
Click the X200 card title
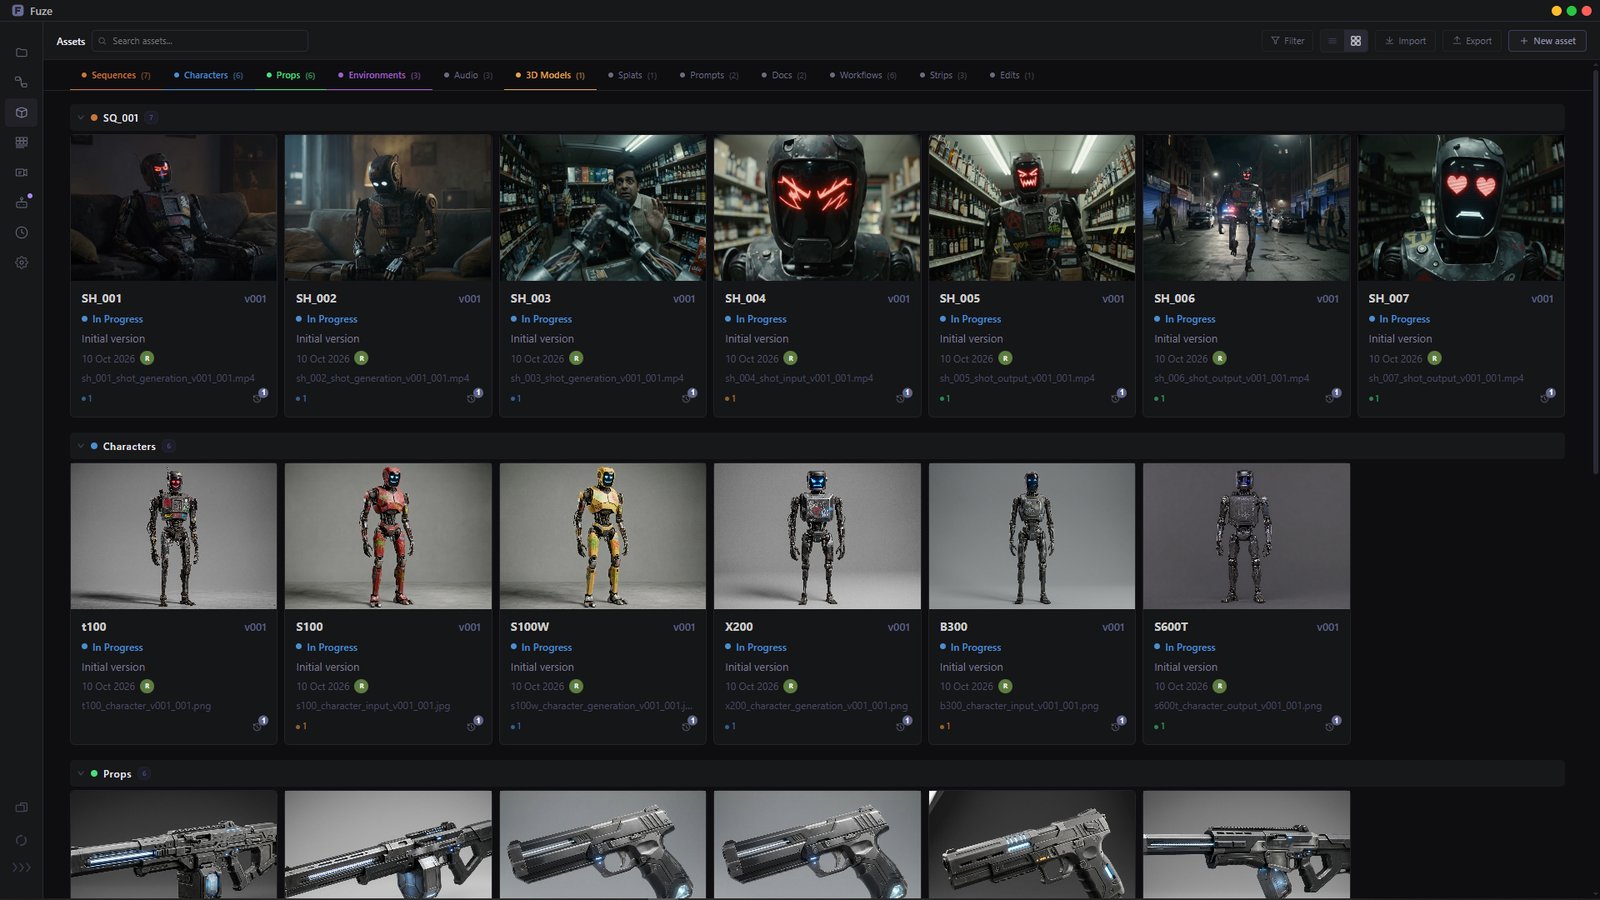tap(739, 627)
